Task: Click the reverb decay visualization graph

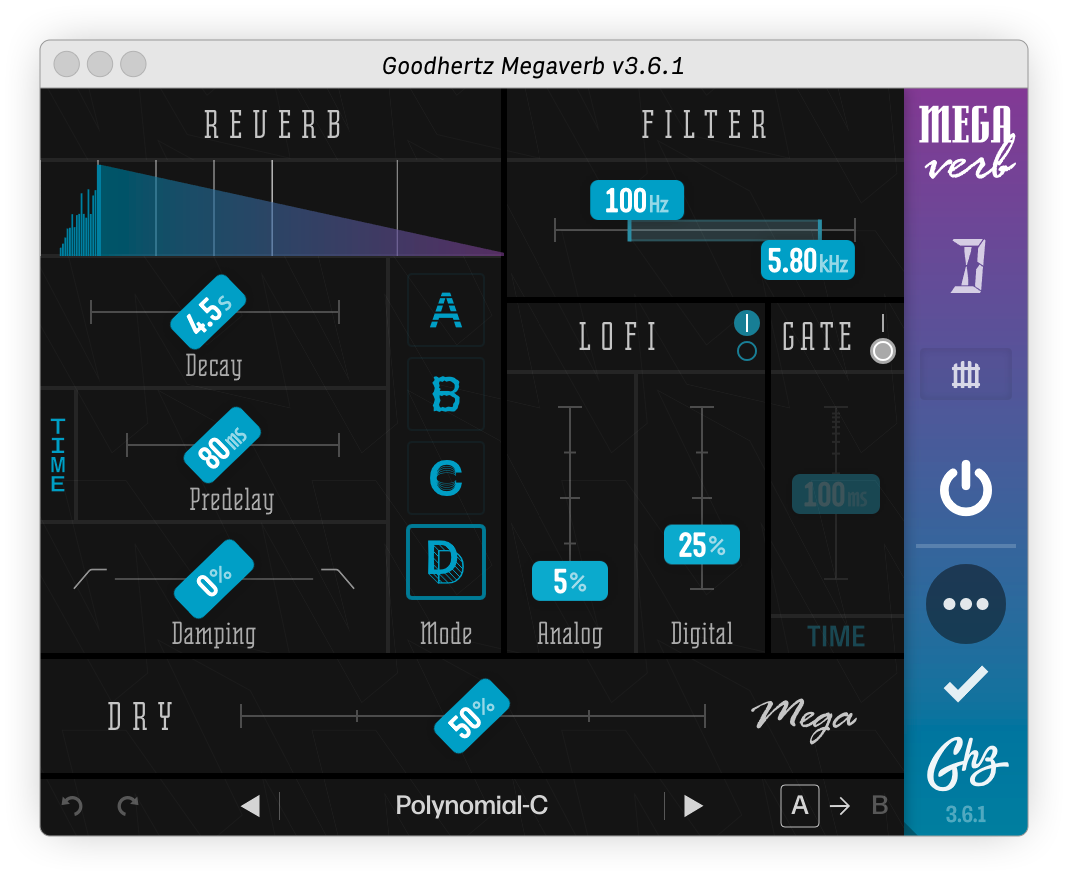Action: (272, 208)
